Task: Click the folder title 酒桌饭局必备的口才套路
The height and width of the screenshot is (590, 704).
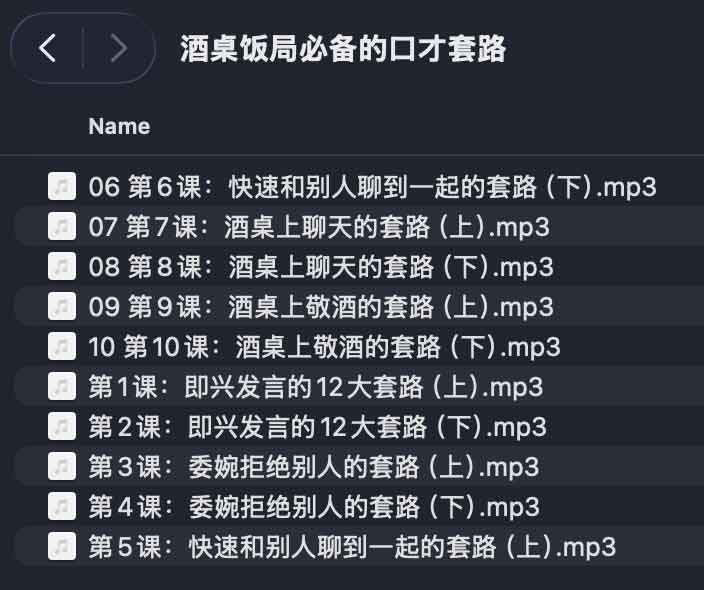Action: tap(343, 48)
